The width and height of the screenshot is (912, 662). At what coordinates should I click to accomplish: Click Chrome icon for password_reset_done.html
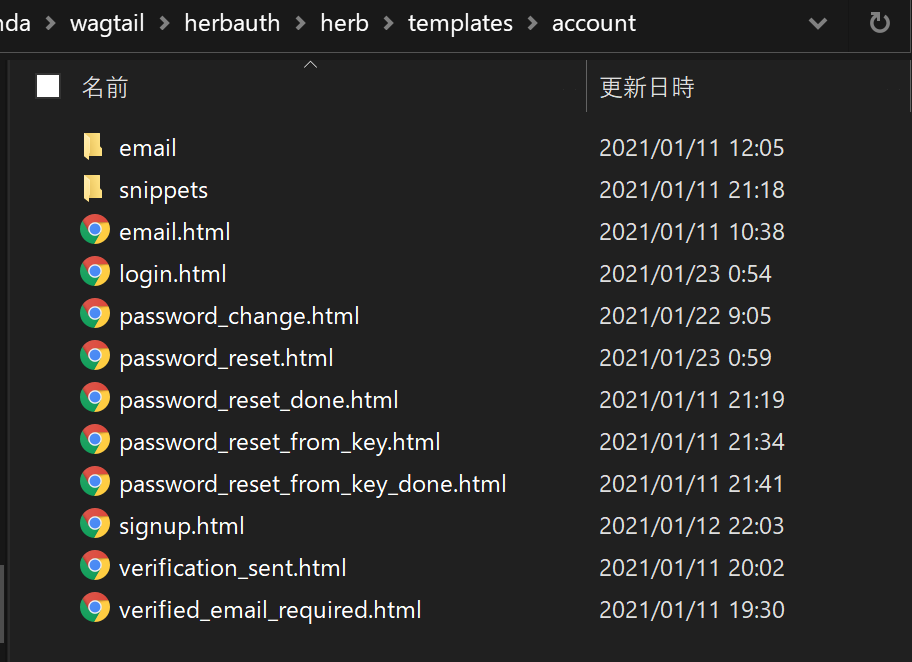pyautogui.click(x=95, y=399)
